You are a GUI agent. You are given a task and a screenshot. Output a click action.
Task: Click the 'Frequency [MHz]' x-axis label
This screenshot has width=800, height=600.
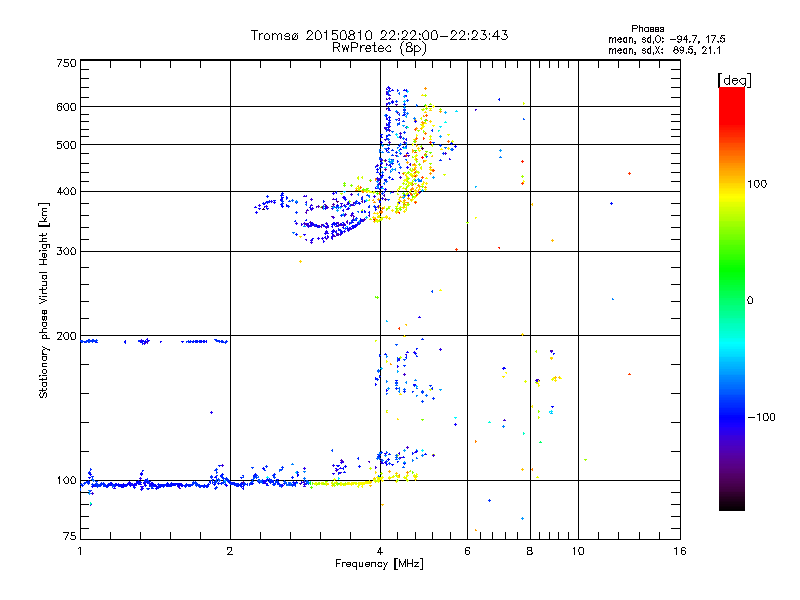379,564
